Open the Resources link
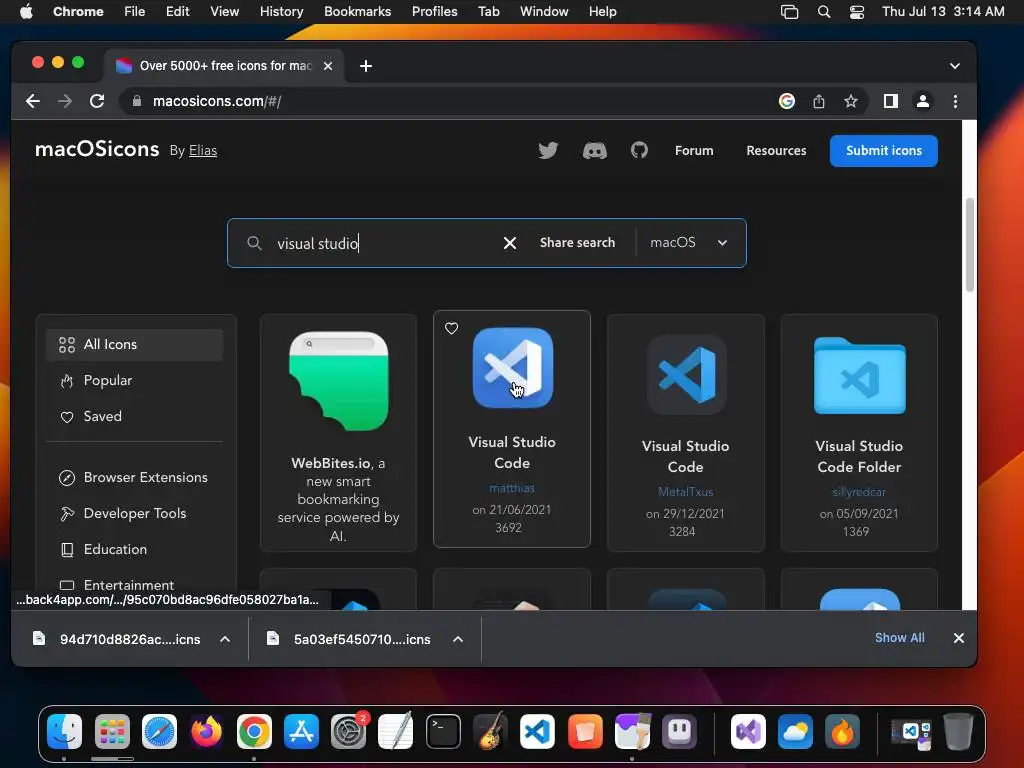Viewport: 1024px width, 768px height. [x=776, y=150]
